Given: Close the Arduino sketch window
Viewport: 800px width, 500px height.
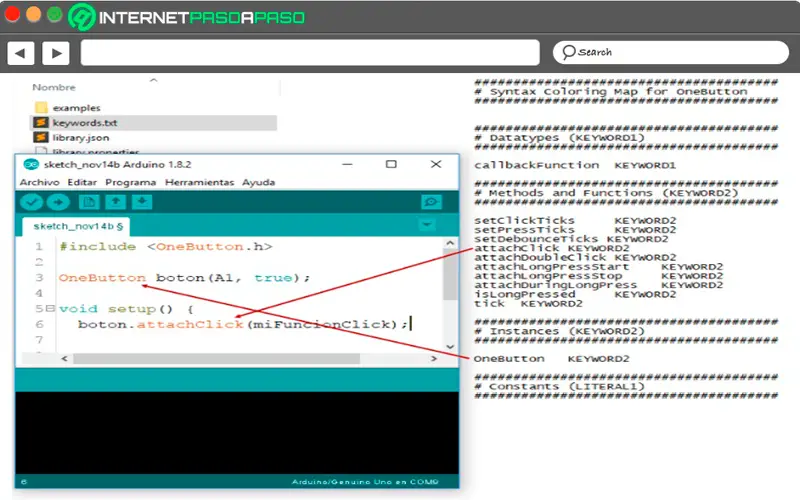Looking at the screenshot, I should 436,164.
